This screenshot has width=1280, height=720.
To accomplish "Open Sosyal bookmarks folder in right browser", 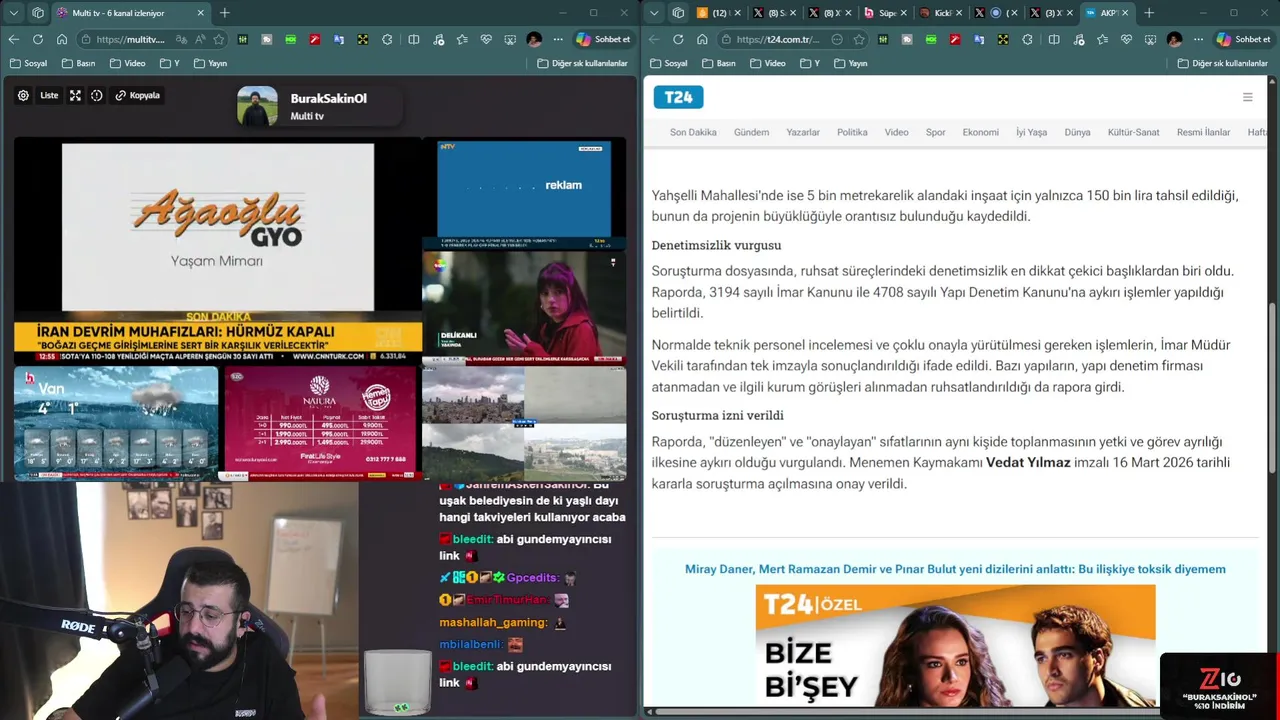I will pyautogui.click(x=668, y=63).
